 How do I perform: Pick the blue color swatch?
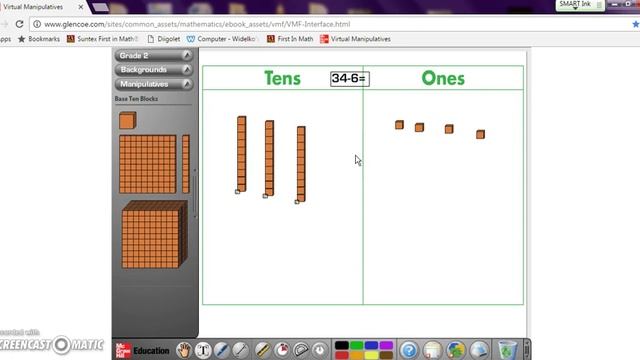[x=371, y=345]
